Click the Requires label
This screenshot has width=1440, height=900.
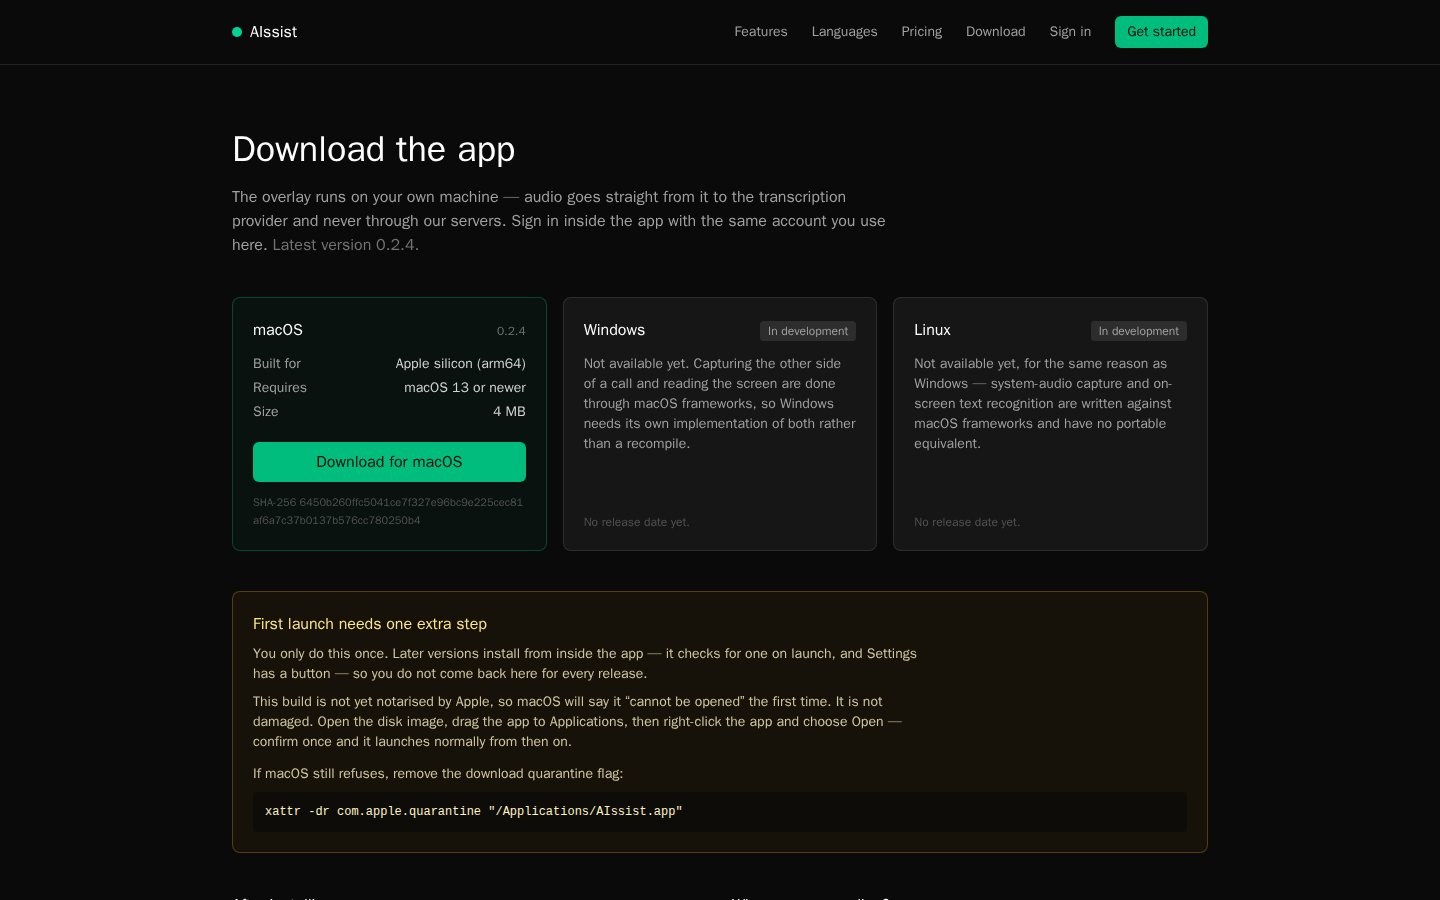tap(280, 388)
